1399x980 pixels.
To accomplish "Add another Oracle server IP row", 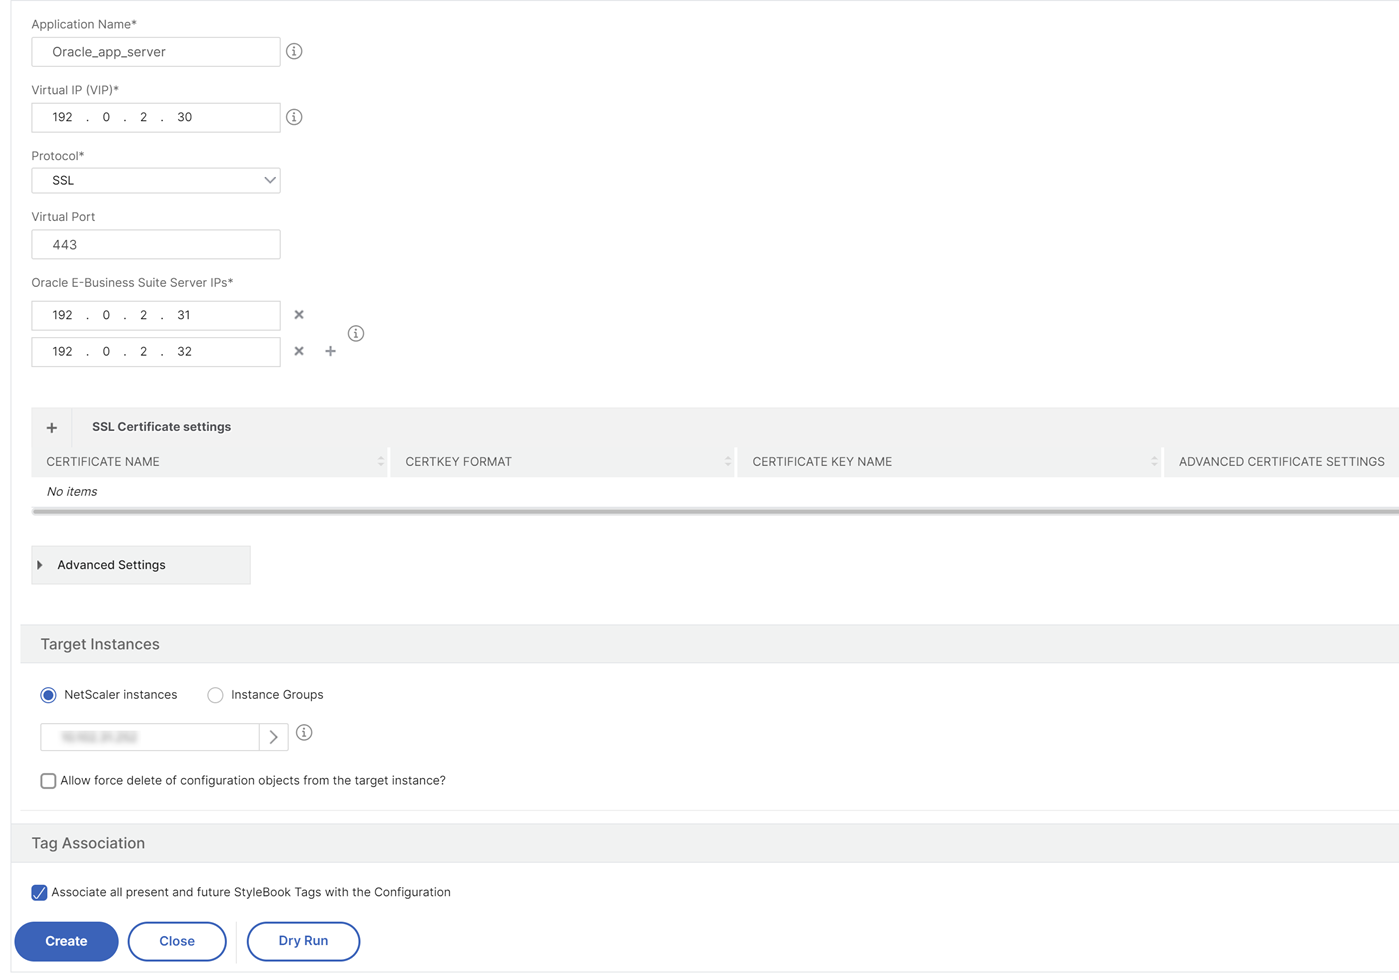I will 330,351.
